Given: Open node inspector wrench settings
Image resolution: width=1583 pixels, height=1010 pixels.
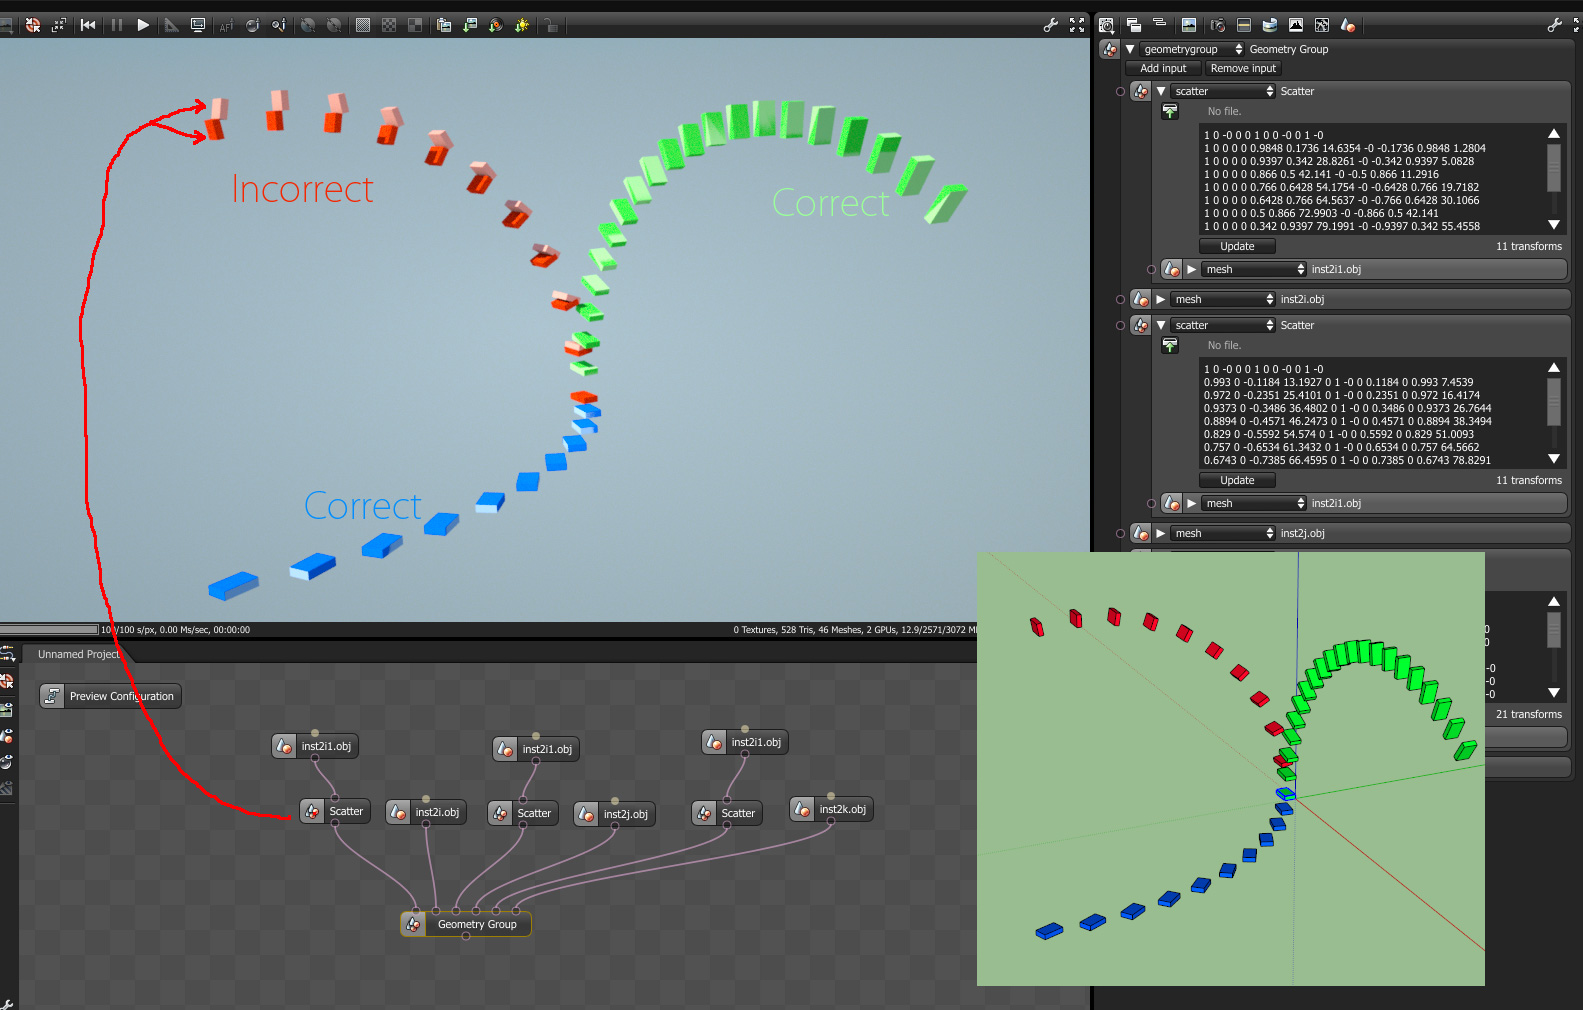Looking at the screenshot, I should click(x=1555, y=25).
